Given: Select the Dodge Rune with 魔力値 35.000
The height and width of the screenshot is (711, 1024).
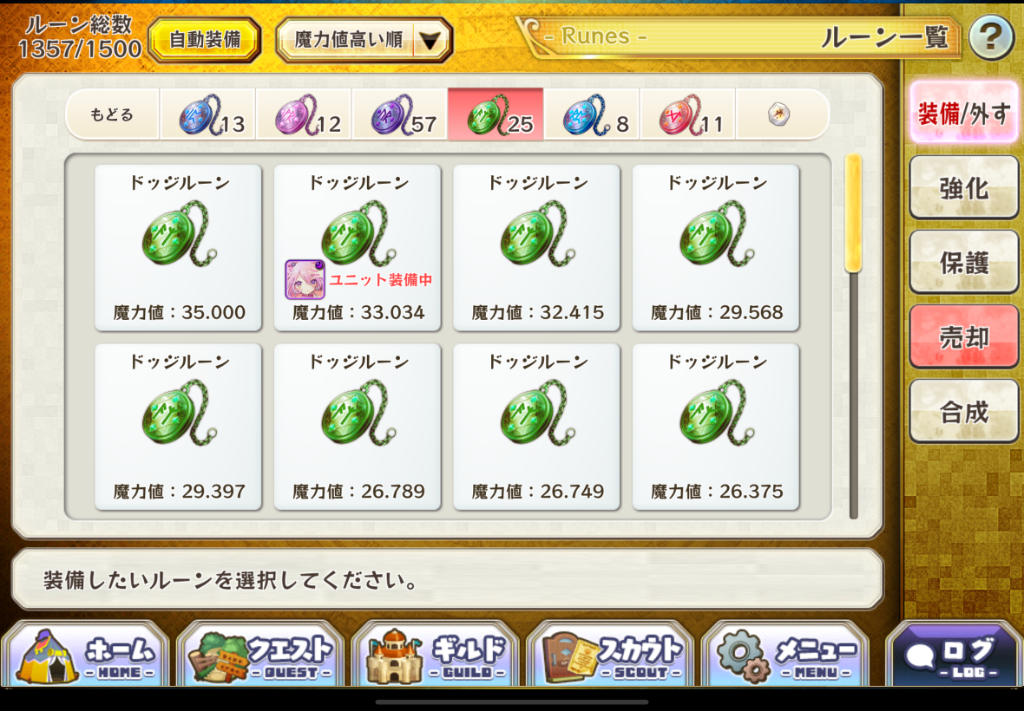Looking at the screenshot, I should pos(178,248).
